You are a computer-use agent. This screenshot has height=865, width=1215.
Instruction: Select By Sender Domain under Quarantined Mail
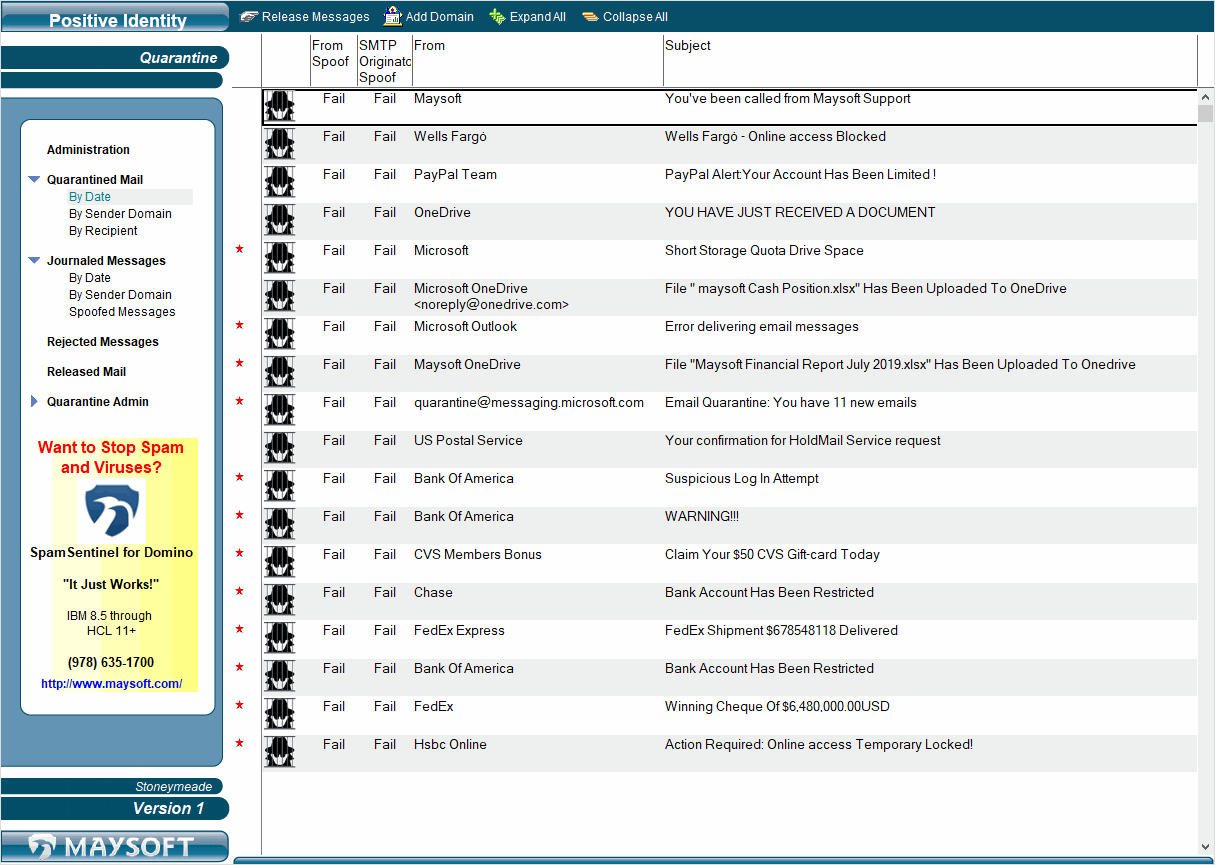[x=120, y=214]
